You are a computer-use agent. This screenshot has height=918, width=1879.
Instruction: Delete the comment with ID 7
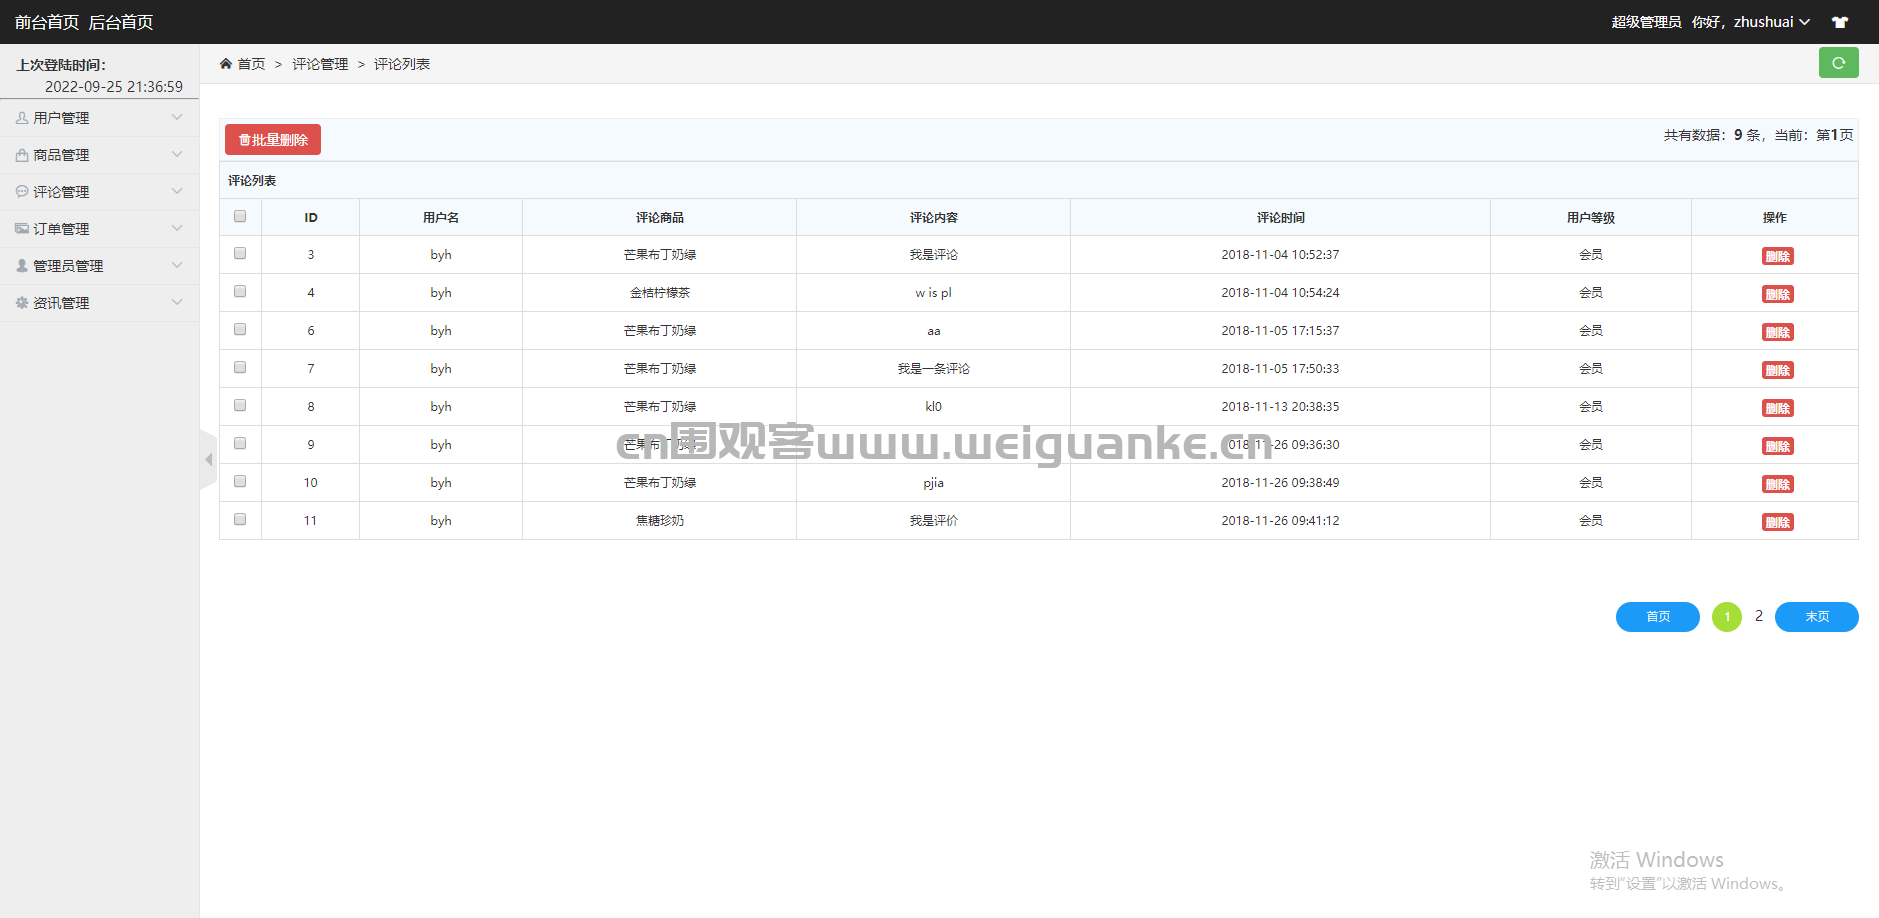tap(1777, 370)
